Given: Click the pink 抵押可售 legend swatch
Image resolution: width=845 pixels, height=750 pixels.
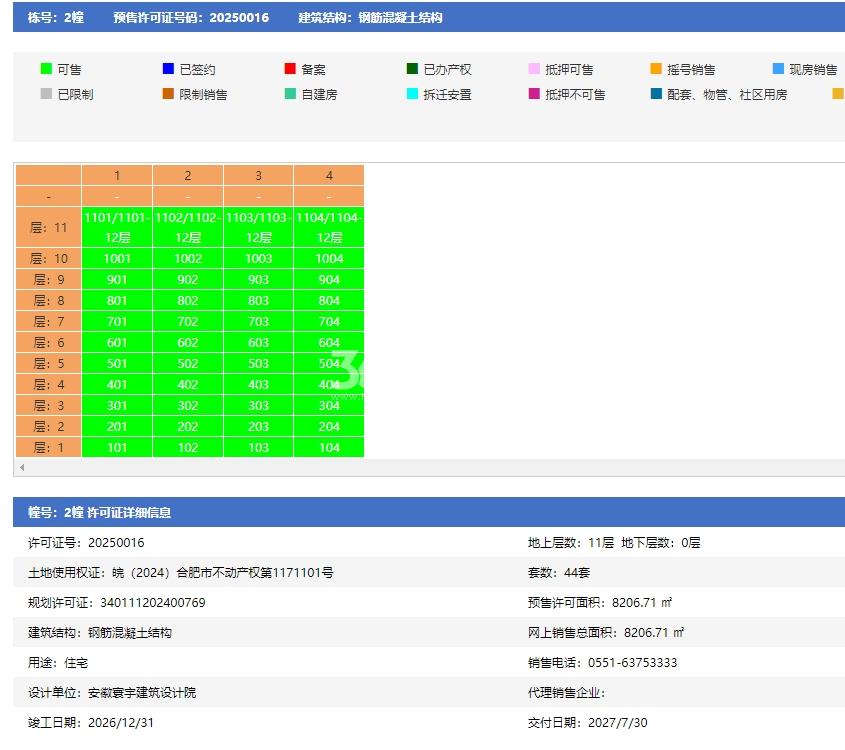Looking at the screenshot, I should tap(534, 68).
